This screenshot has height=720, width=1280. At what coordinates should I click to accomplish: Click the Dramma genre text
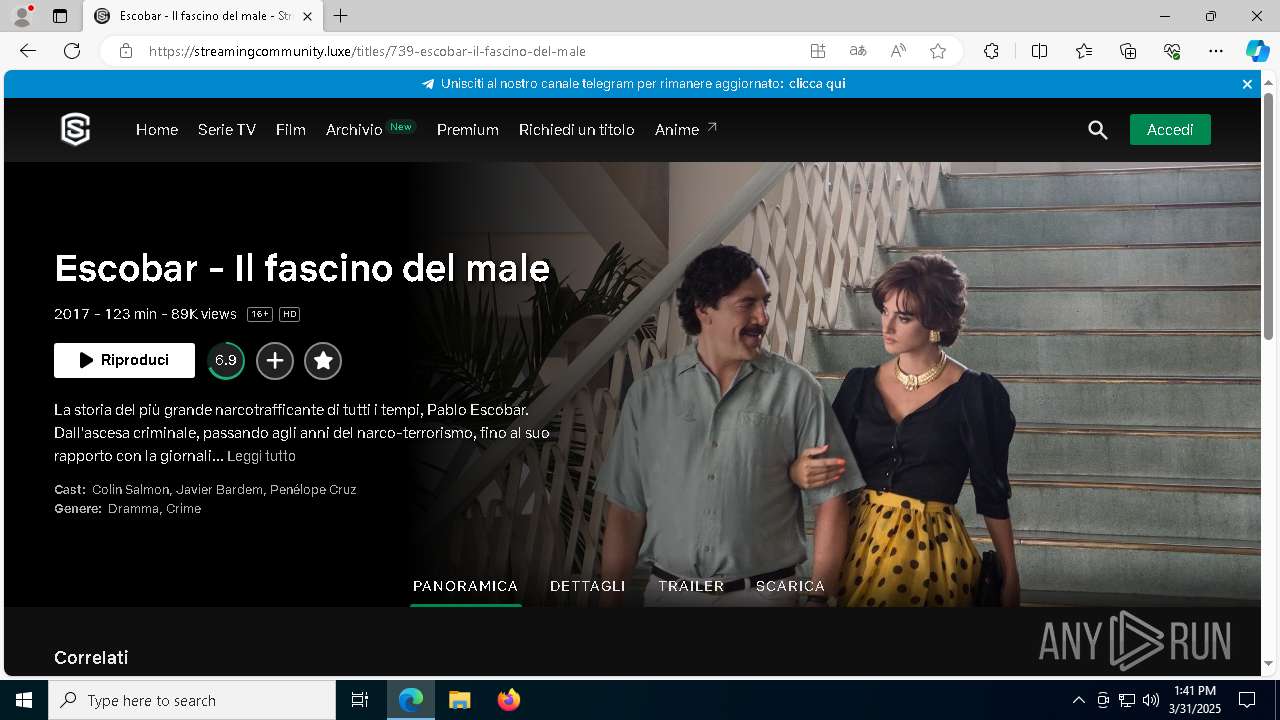[133, 509]
